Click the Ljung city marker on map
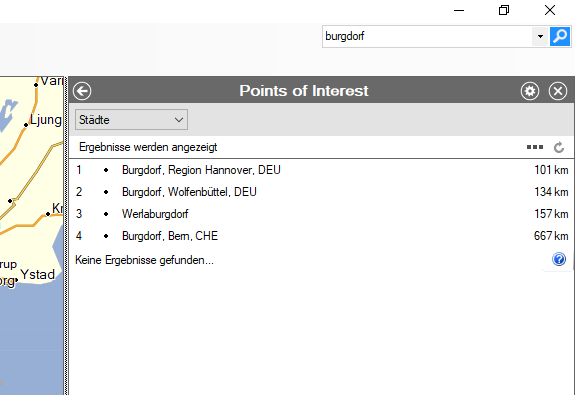Viewport: 575px width, 395px height. click(x=26, y=125)
